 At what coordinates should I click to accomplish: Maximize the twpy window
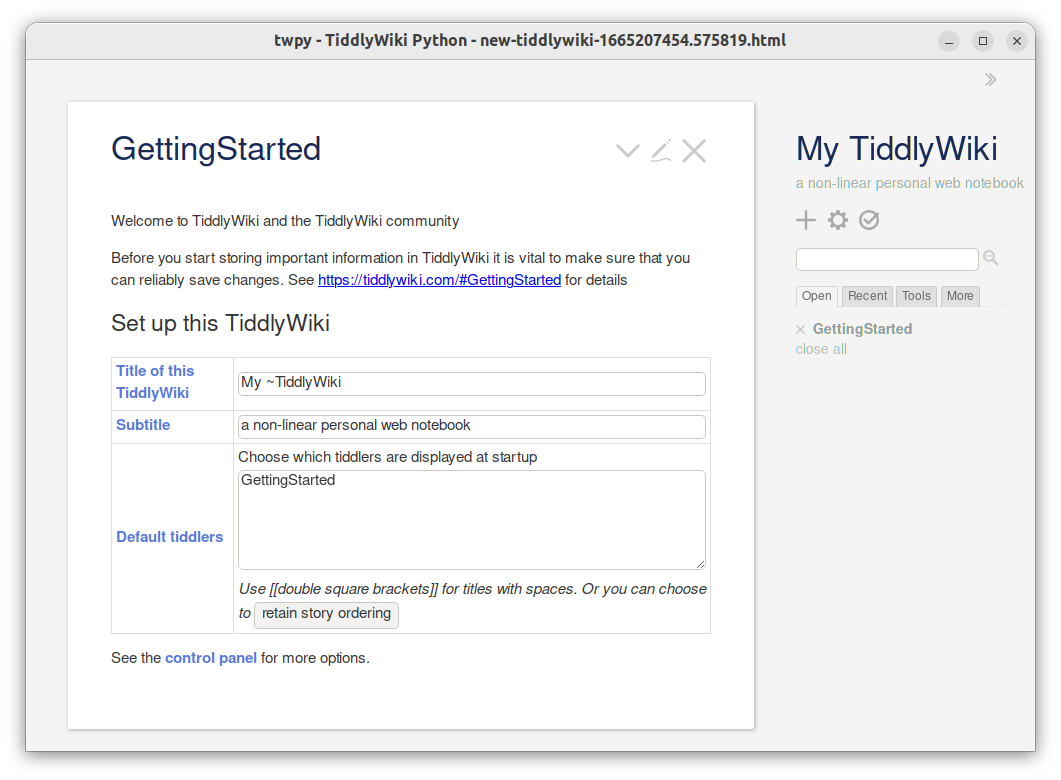983,41
